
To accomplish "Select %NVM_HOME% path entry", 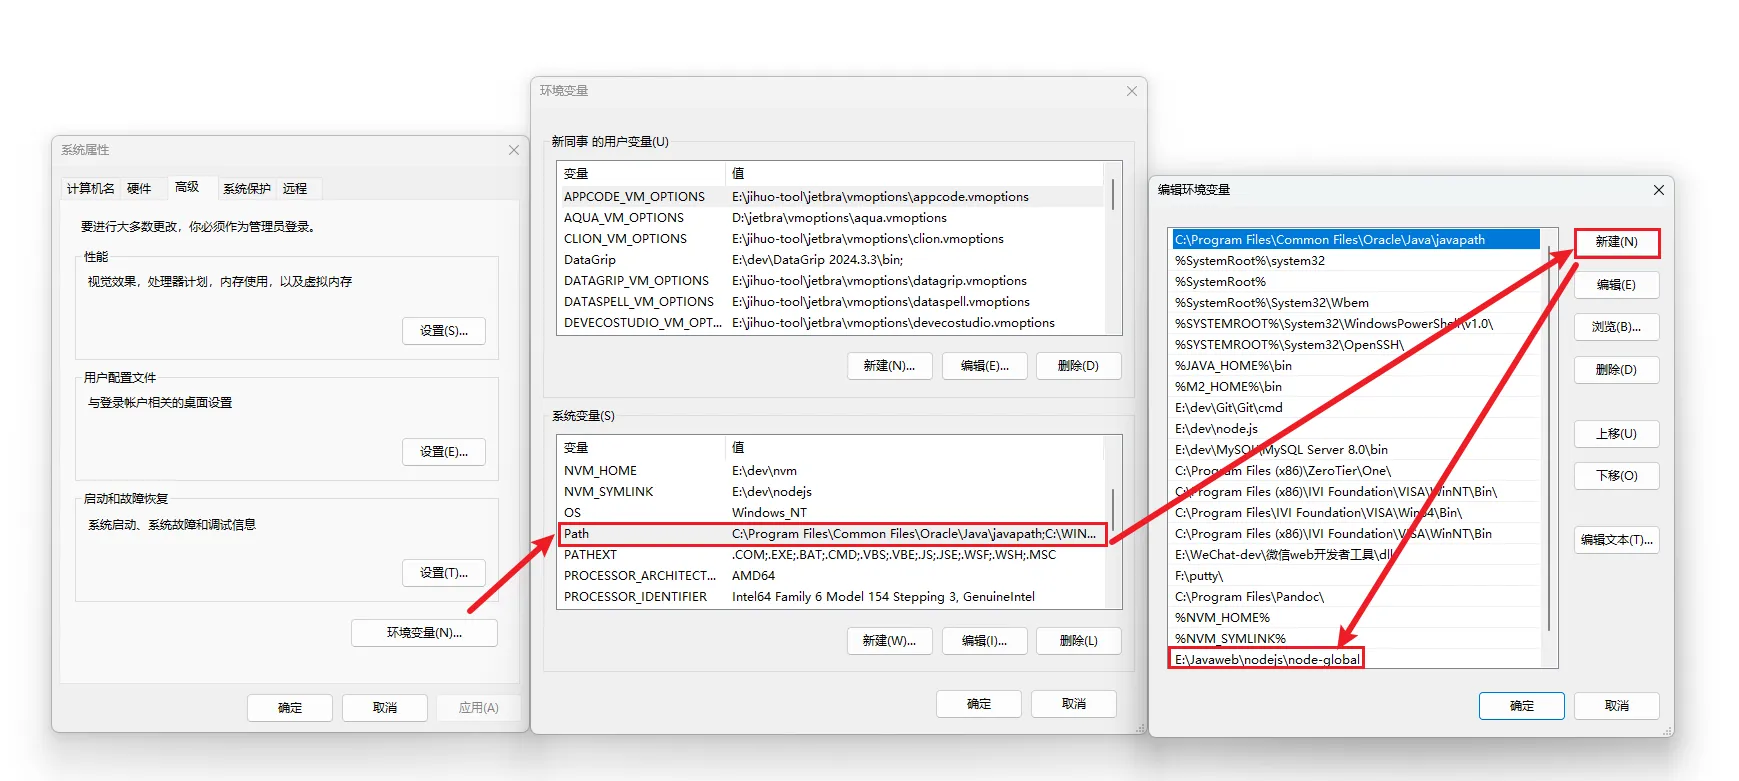I will pos(1356,618).
